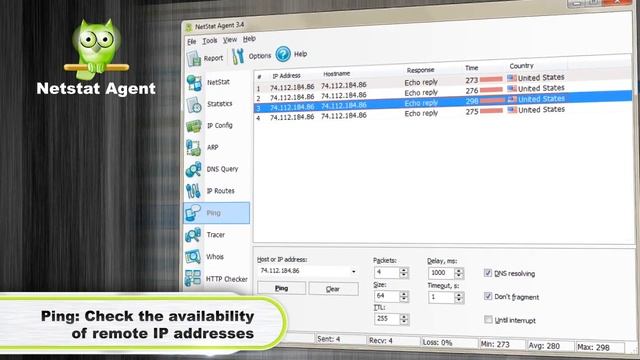
Task: Open the Help menu
Action: tap(249, 39)
